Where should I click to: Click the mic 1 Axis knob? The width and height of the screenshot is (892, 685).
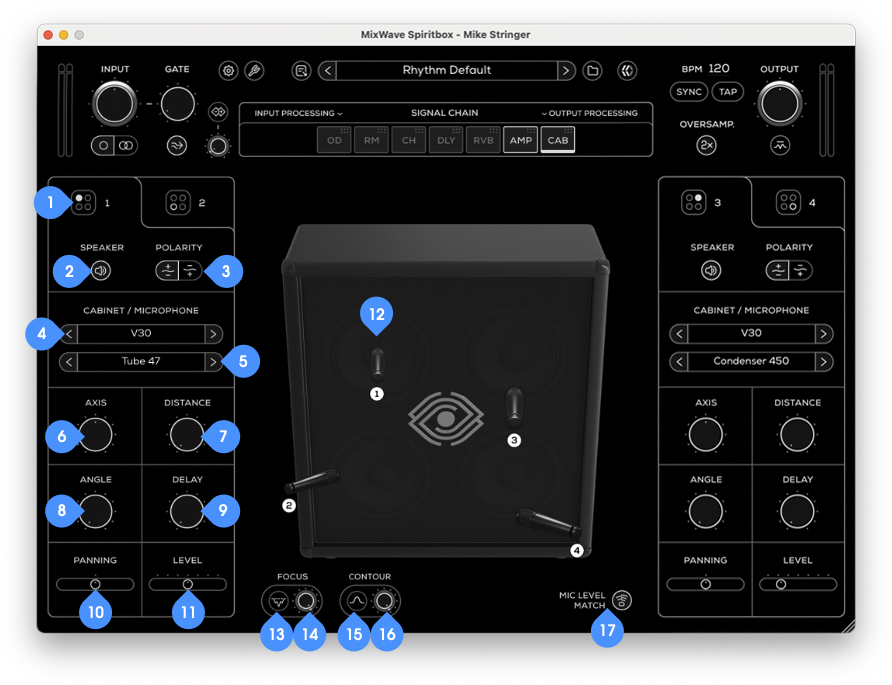[96, 435]
